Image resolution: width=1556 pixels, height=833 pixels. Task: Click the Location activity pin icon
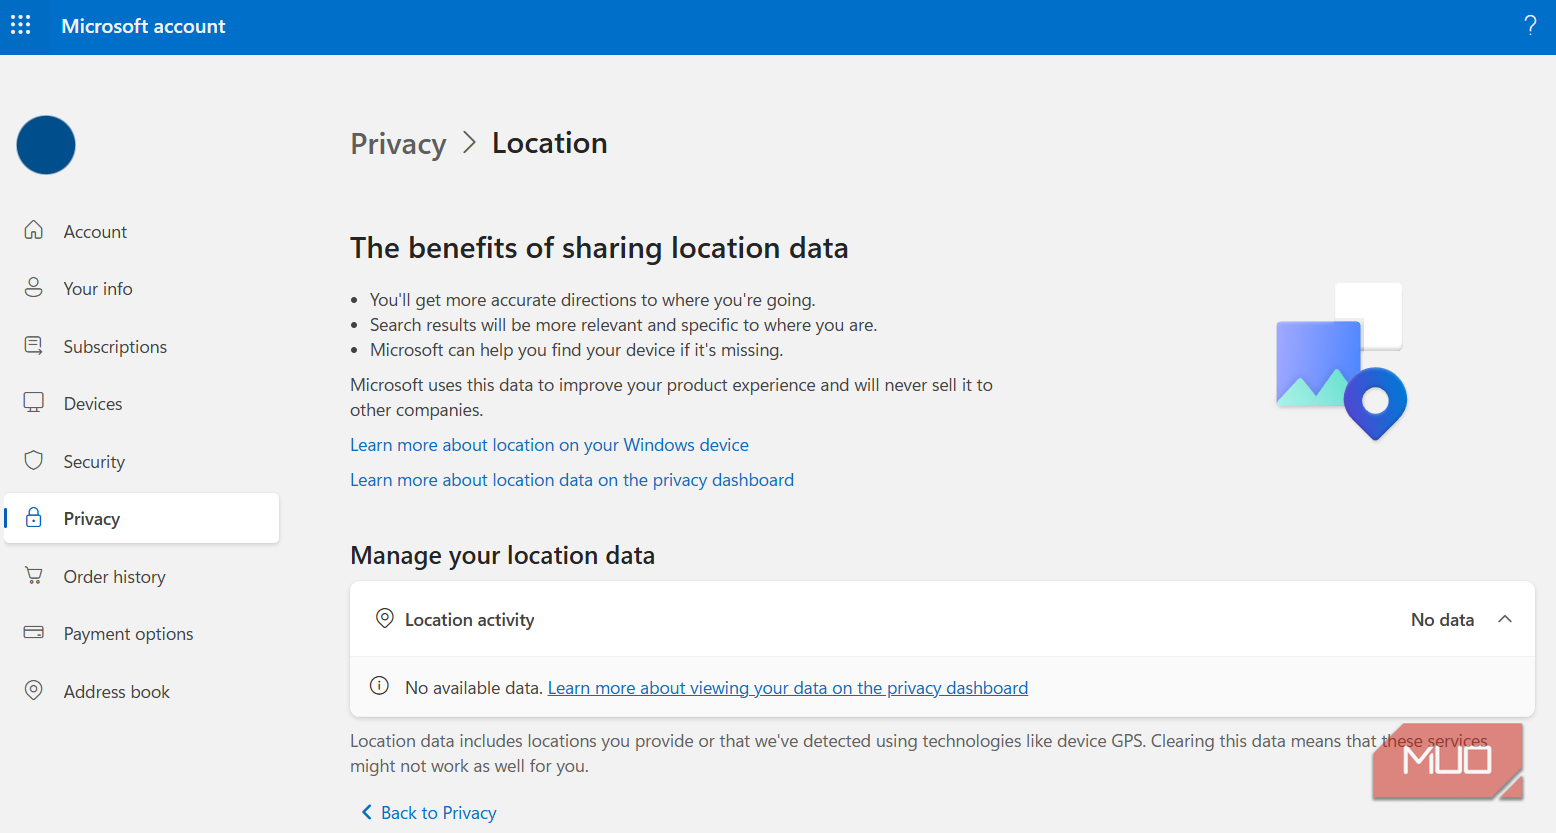384,618
